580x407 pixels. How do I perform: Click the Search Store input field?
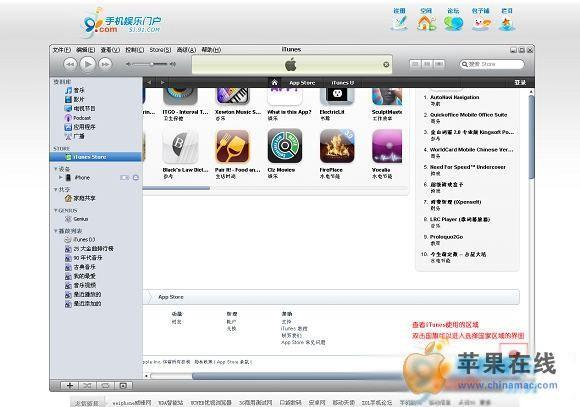[492, 64]
